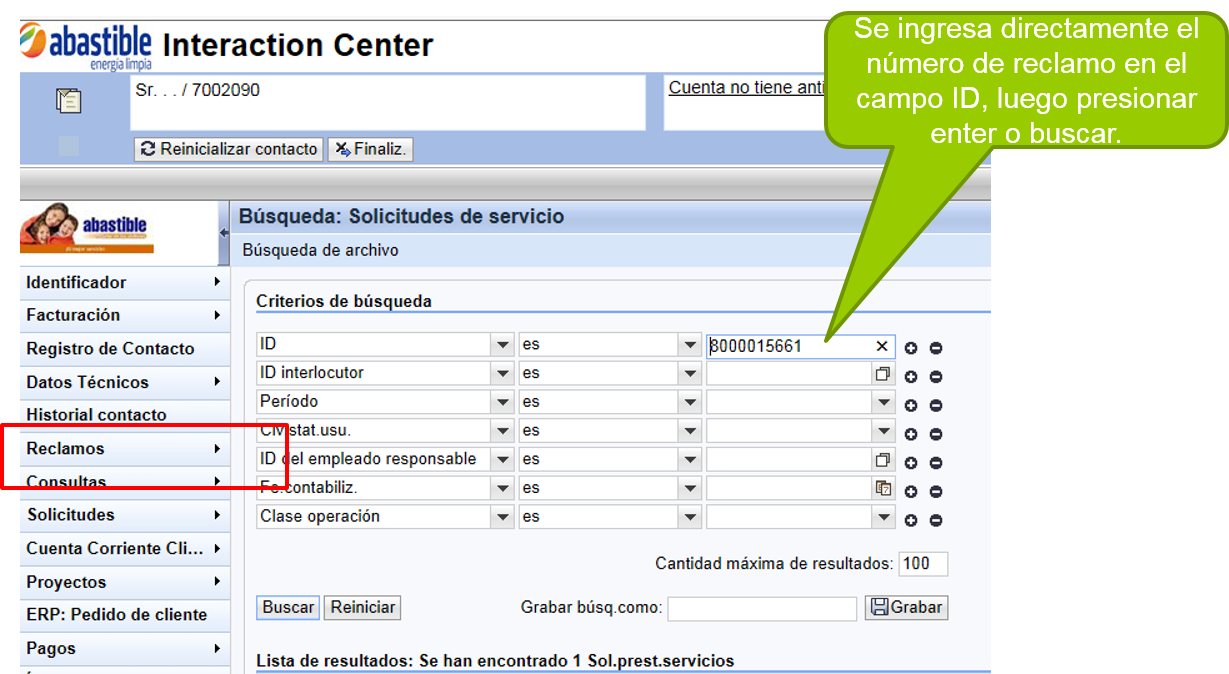This screenshot has height=674, width=1229.
Task: Run the search with the Buscar button
Action: click(x=289, y=607)
